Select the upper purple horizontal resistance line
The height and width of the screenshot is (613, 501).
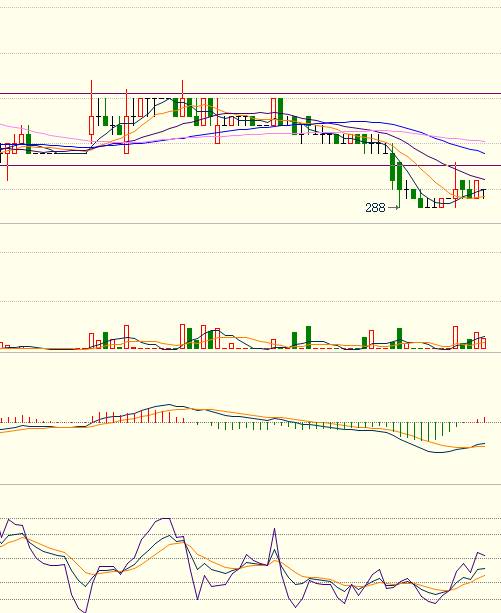(250, 94)
